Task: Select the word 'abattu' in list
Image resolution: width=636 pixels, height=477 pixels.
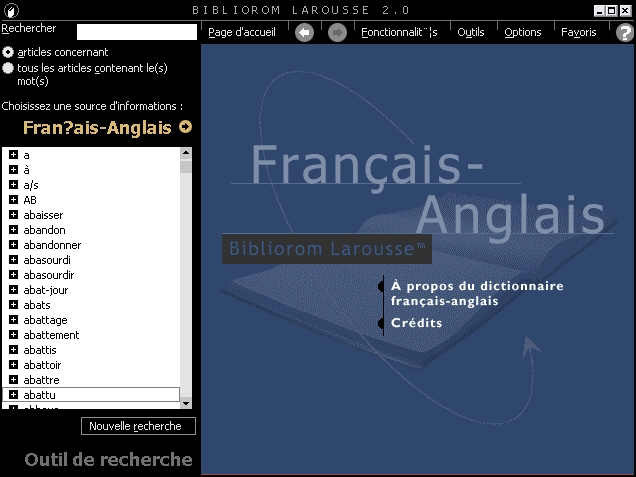Action: pos(39,395)
